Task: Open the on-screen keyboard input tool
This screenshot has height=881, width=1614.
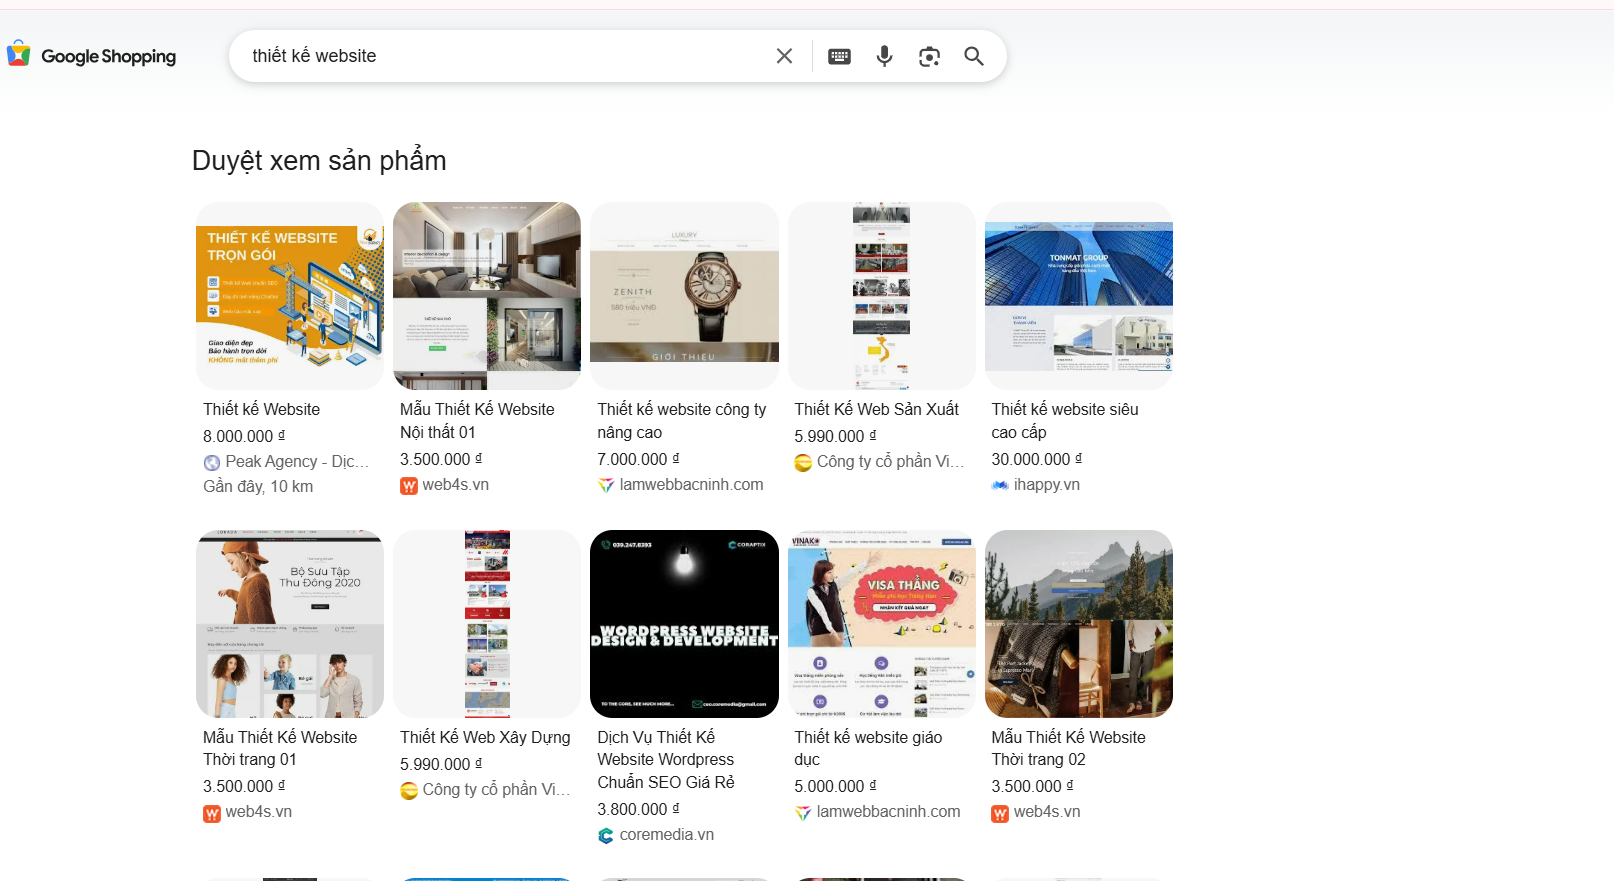Action: point(839,56)
